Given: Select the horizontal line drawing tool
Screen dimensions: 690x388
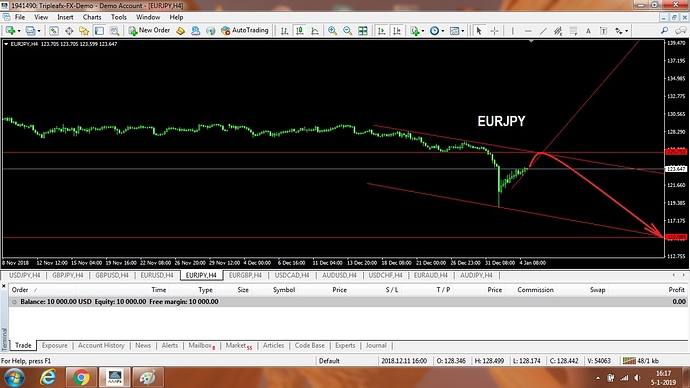Looking at the screenshot, I should 528,31.
